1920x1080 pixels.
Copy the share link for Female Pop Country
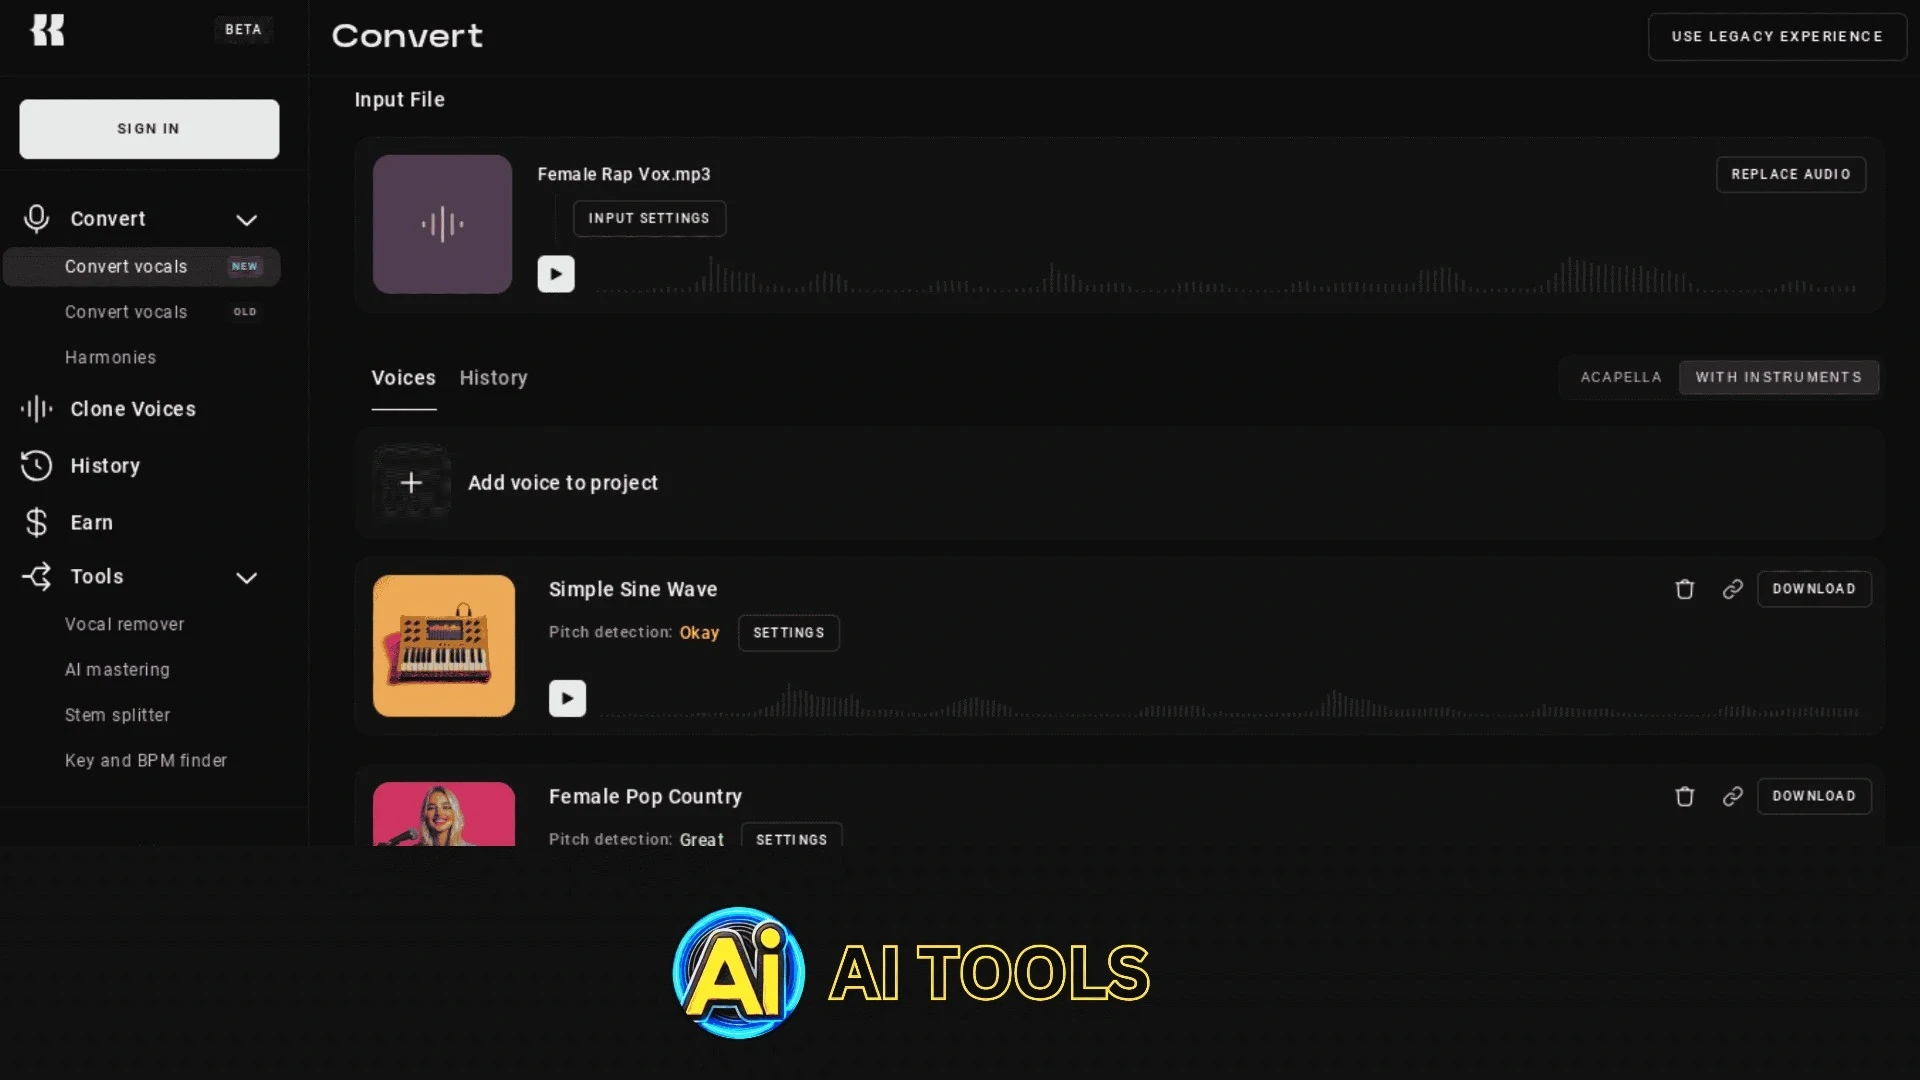(1733, 796)
